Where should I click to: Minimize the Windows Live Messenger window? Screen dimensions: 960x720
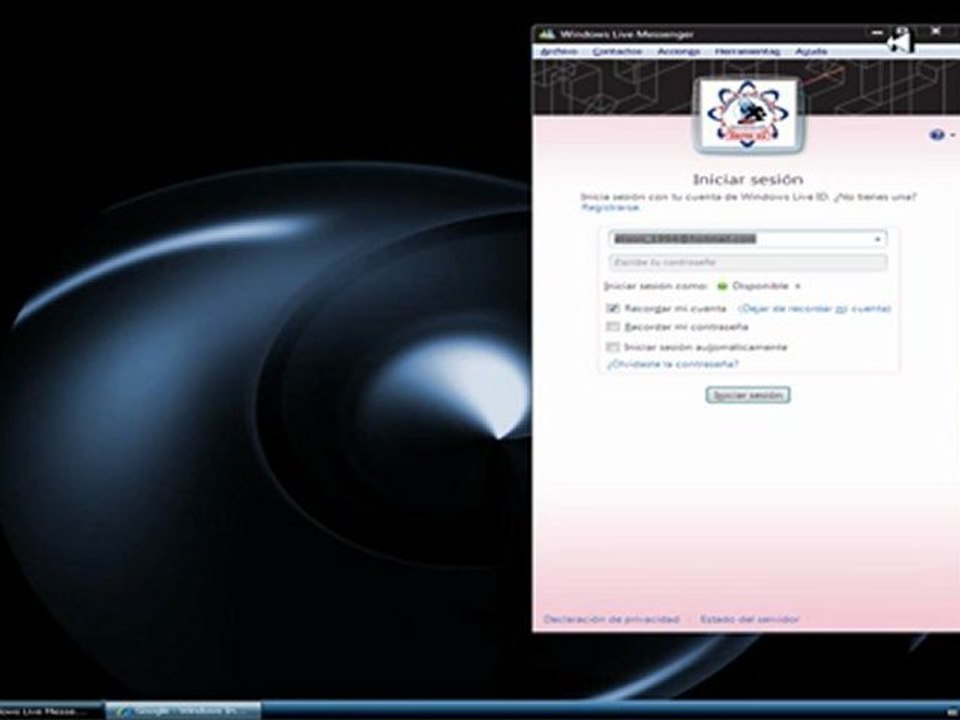(x=877, y=32)
